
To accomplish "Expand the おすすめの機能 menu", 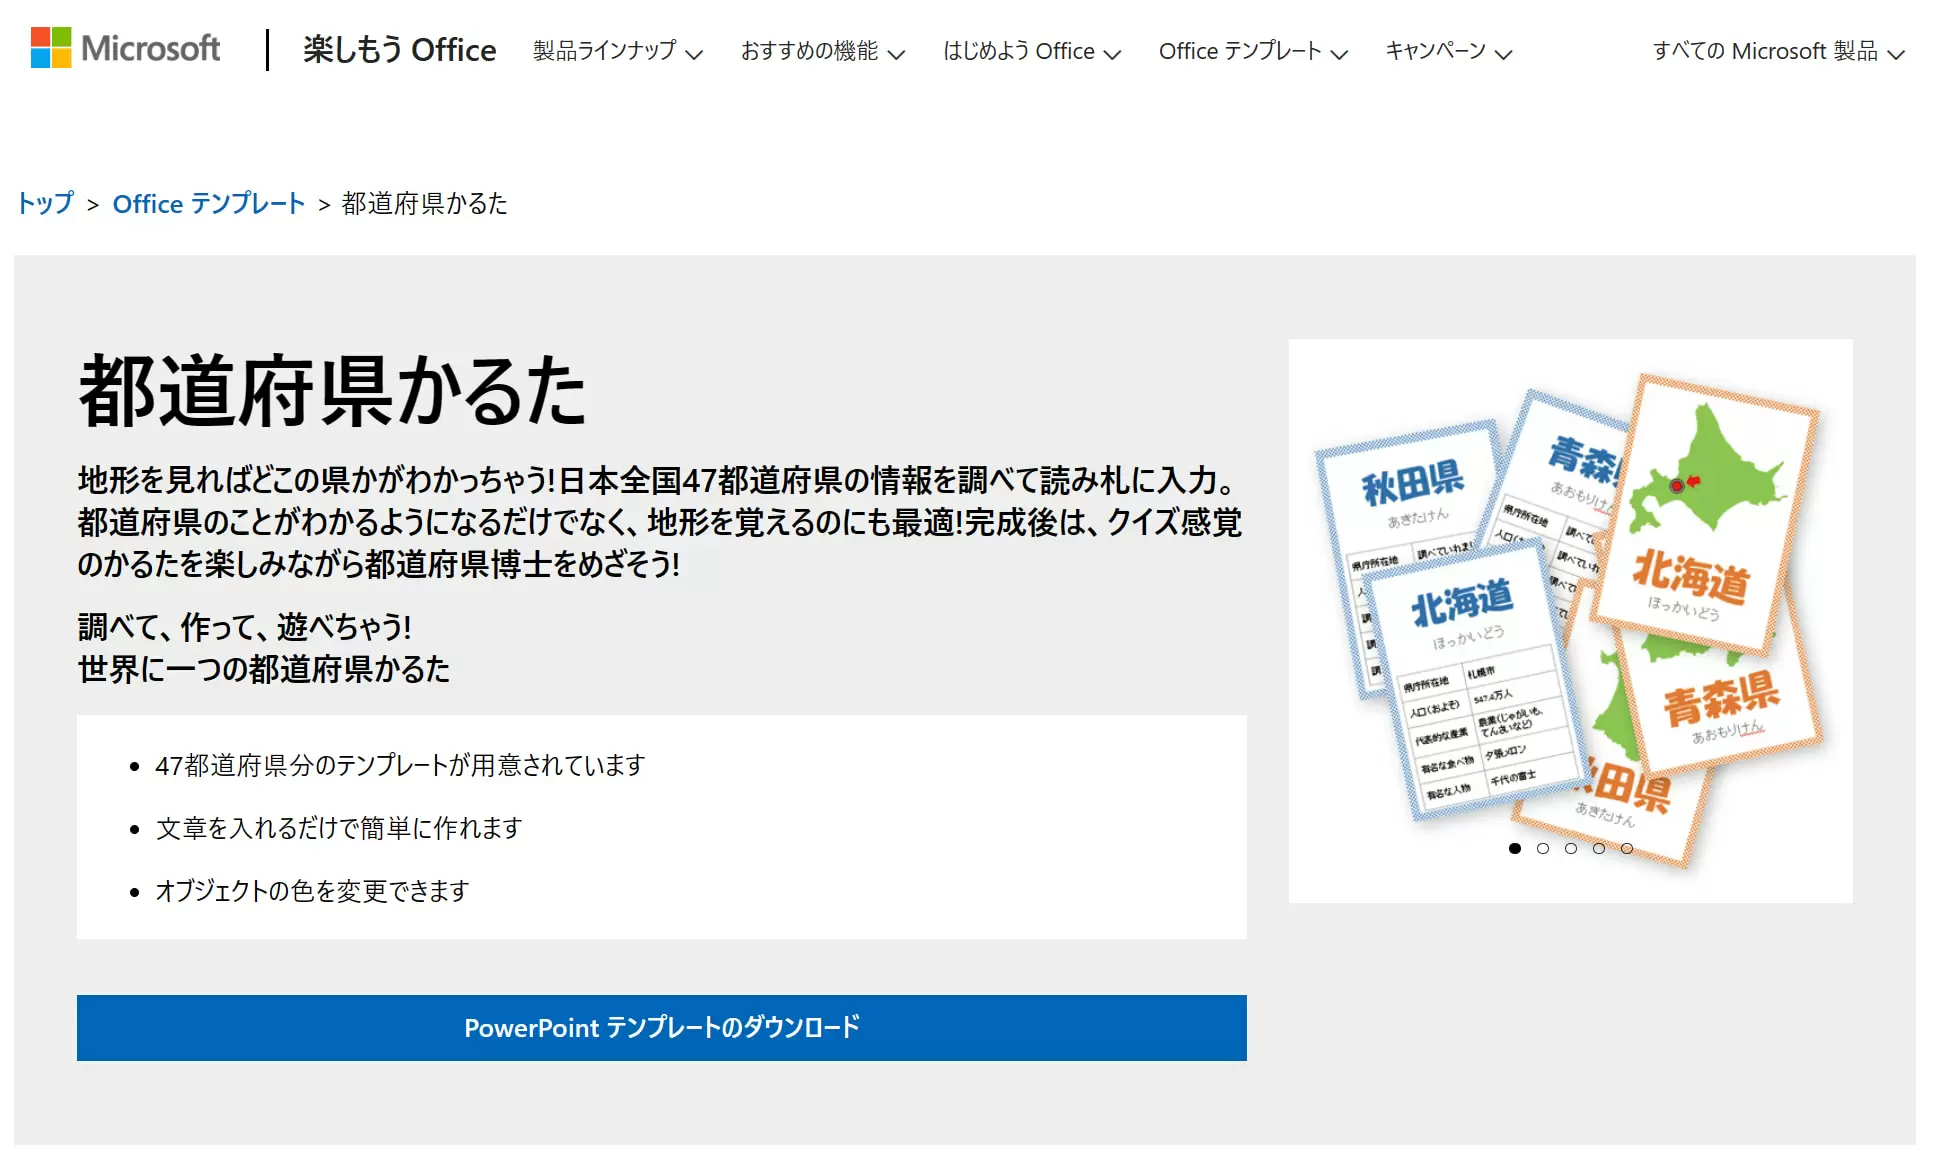I will (822, 51).
